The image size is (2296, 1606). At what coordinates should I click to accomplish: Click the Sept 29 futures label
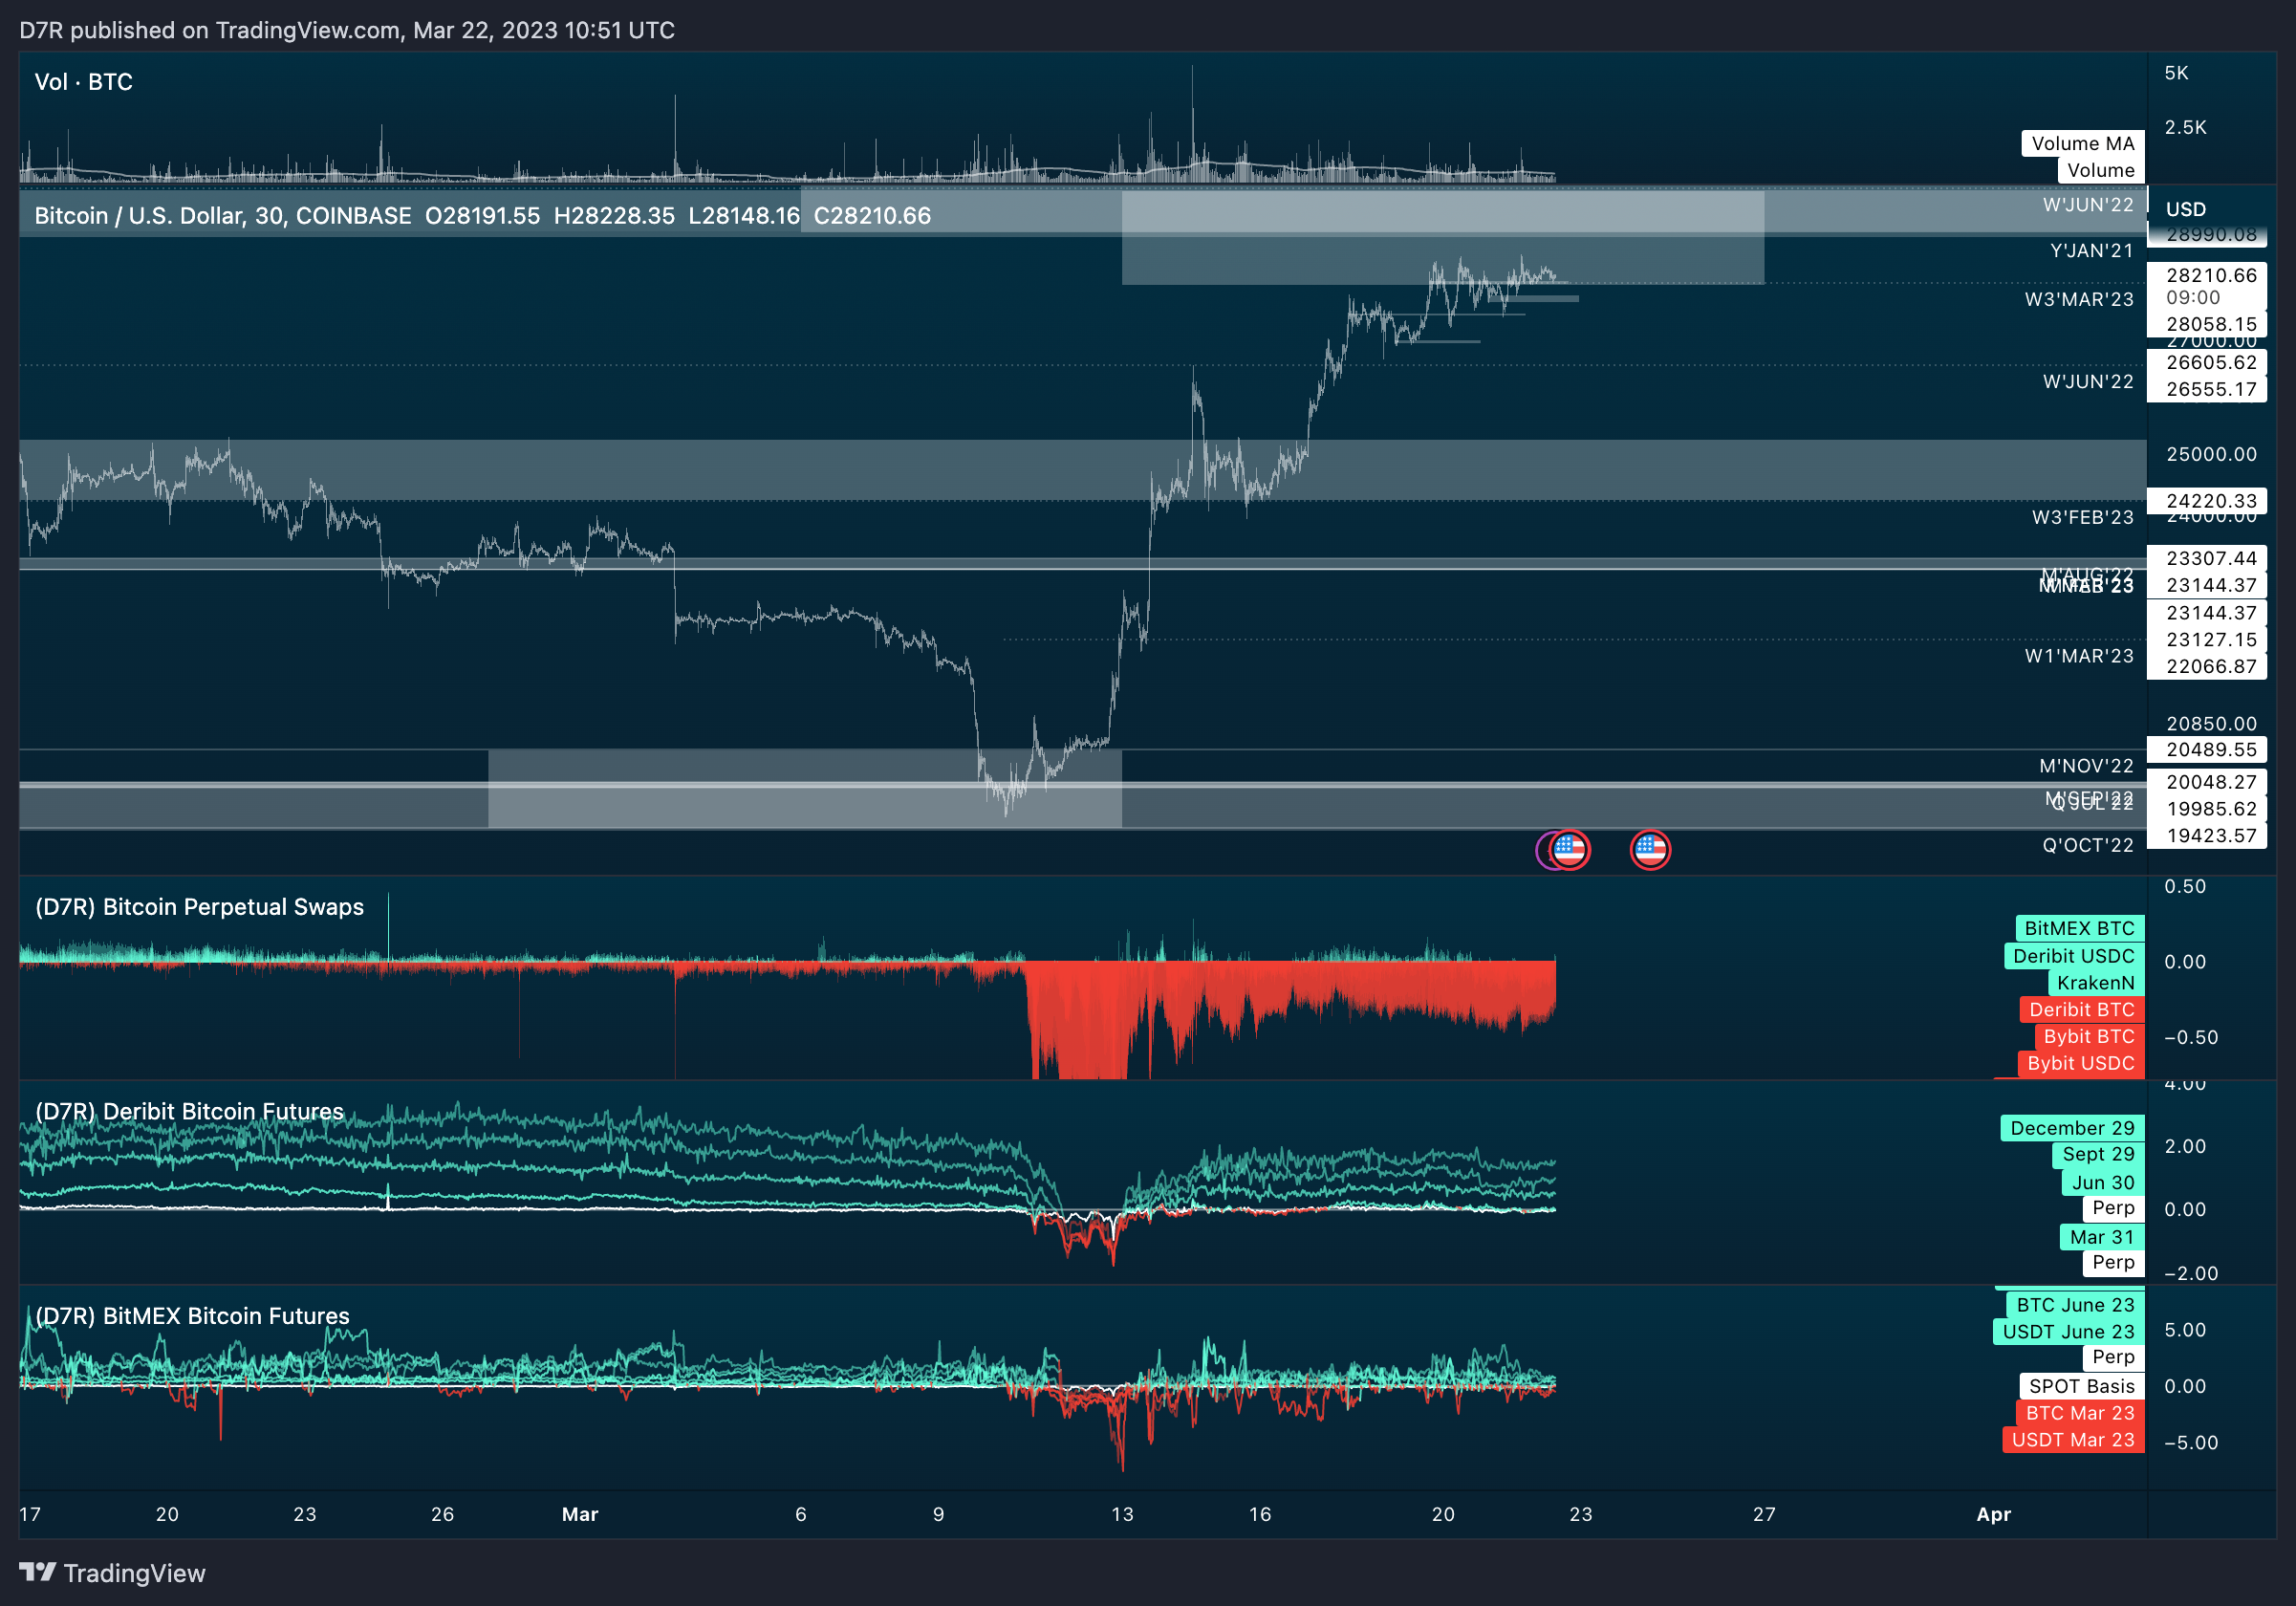pos(2098,1154)
